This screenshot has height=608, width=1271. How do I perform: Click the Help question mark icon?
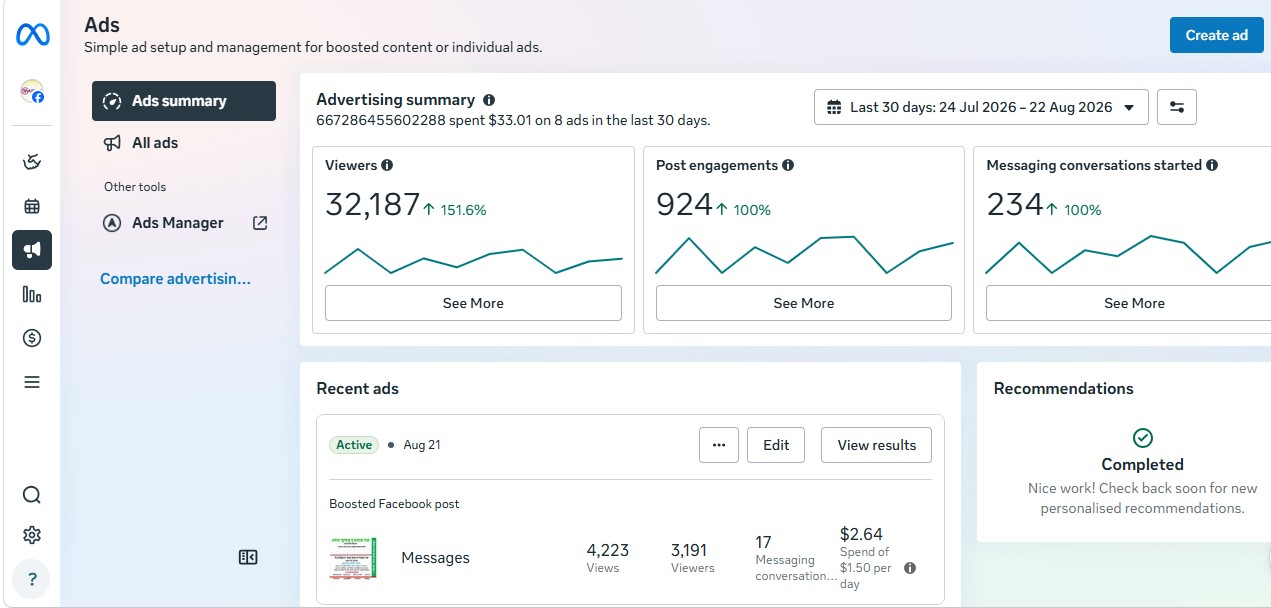click(x=32, y=579)
